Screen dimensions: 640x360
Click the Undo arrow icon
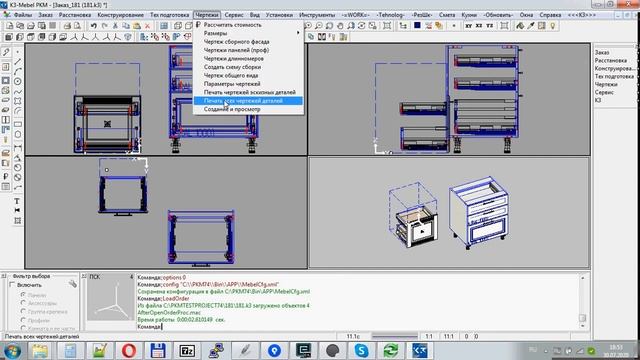(93, 26)
